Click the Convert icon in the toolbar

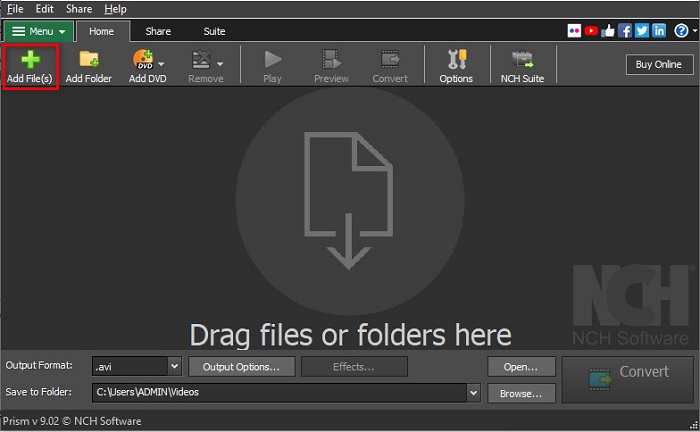pyautogui.click(x=390, y=59)
